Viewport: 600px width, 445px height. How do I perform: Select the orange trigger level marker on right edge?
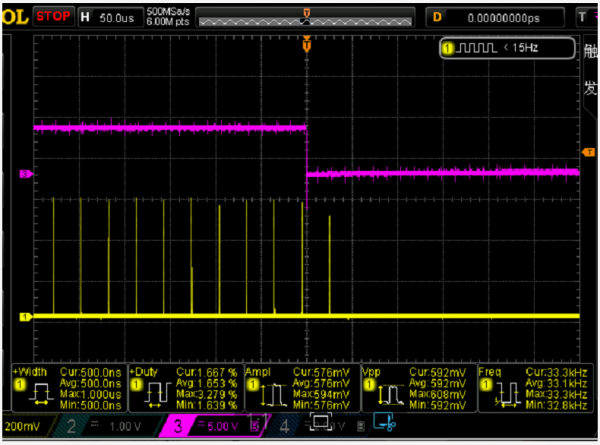587,151
